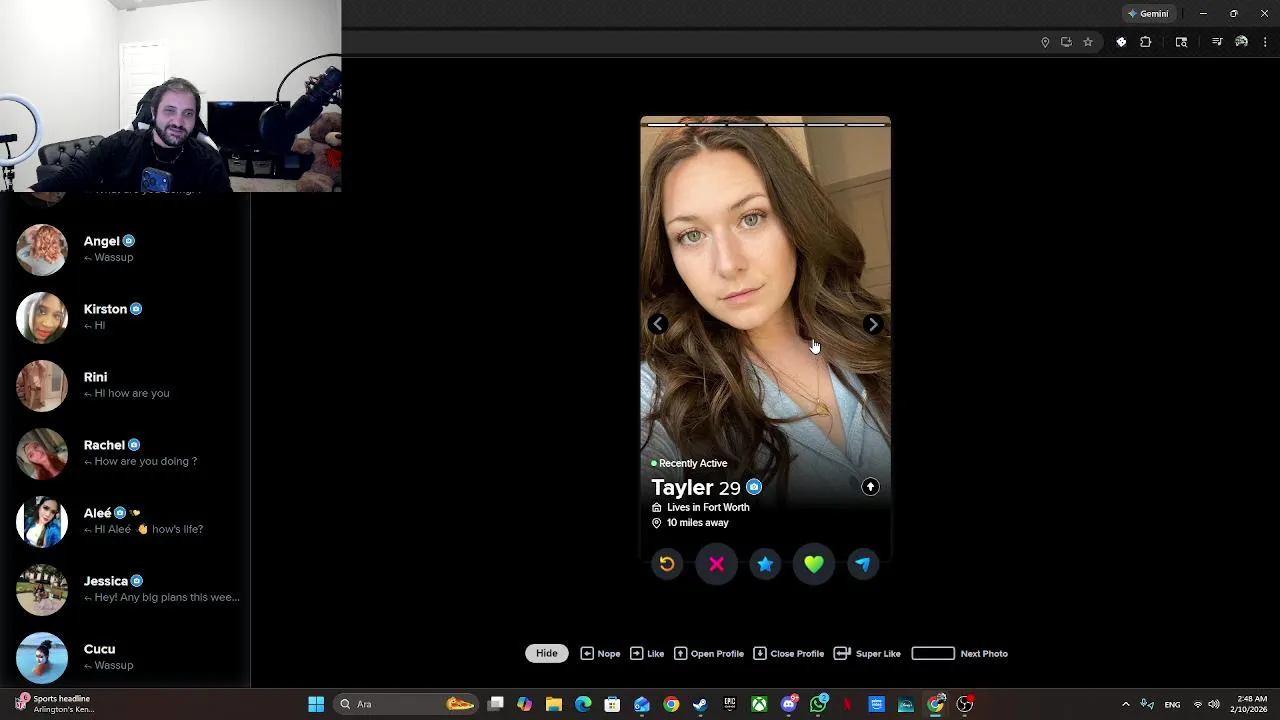Open WhatsApp from the taskbar
The height and width of the screenshot is (720, 1280).
tap(819, 704)
